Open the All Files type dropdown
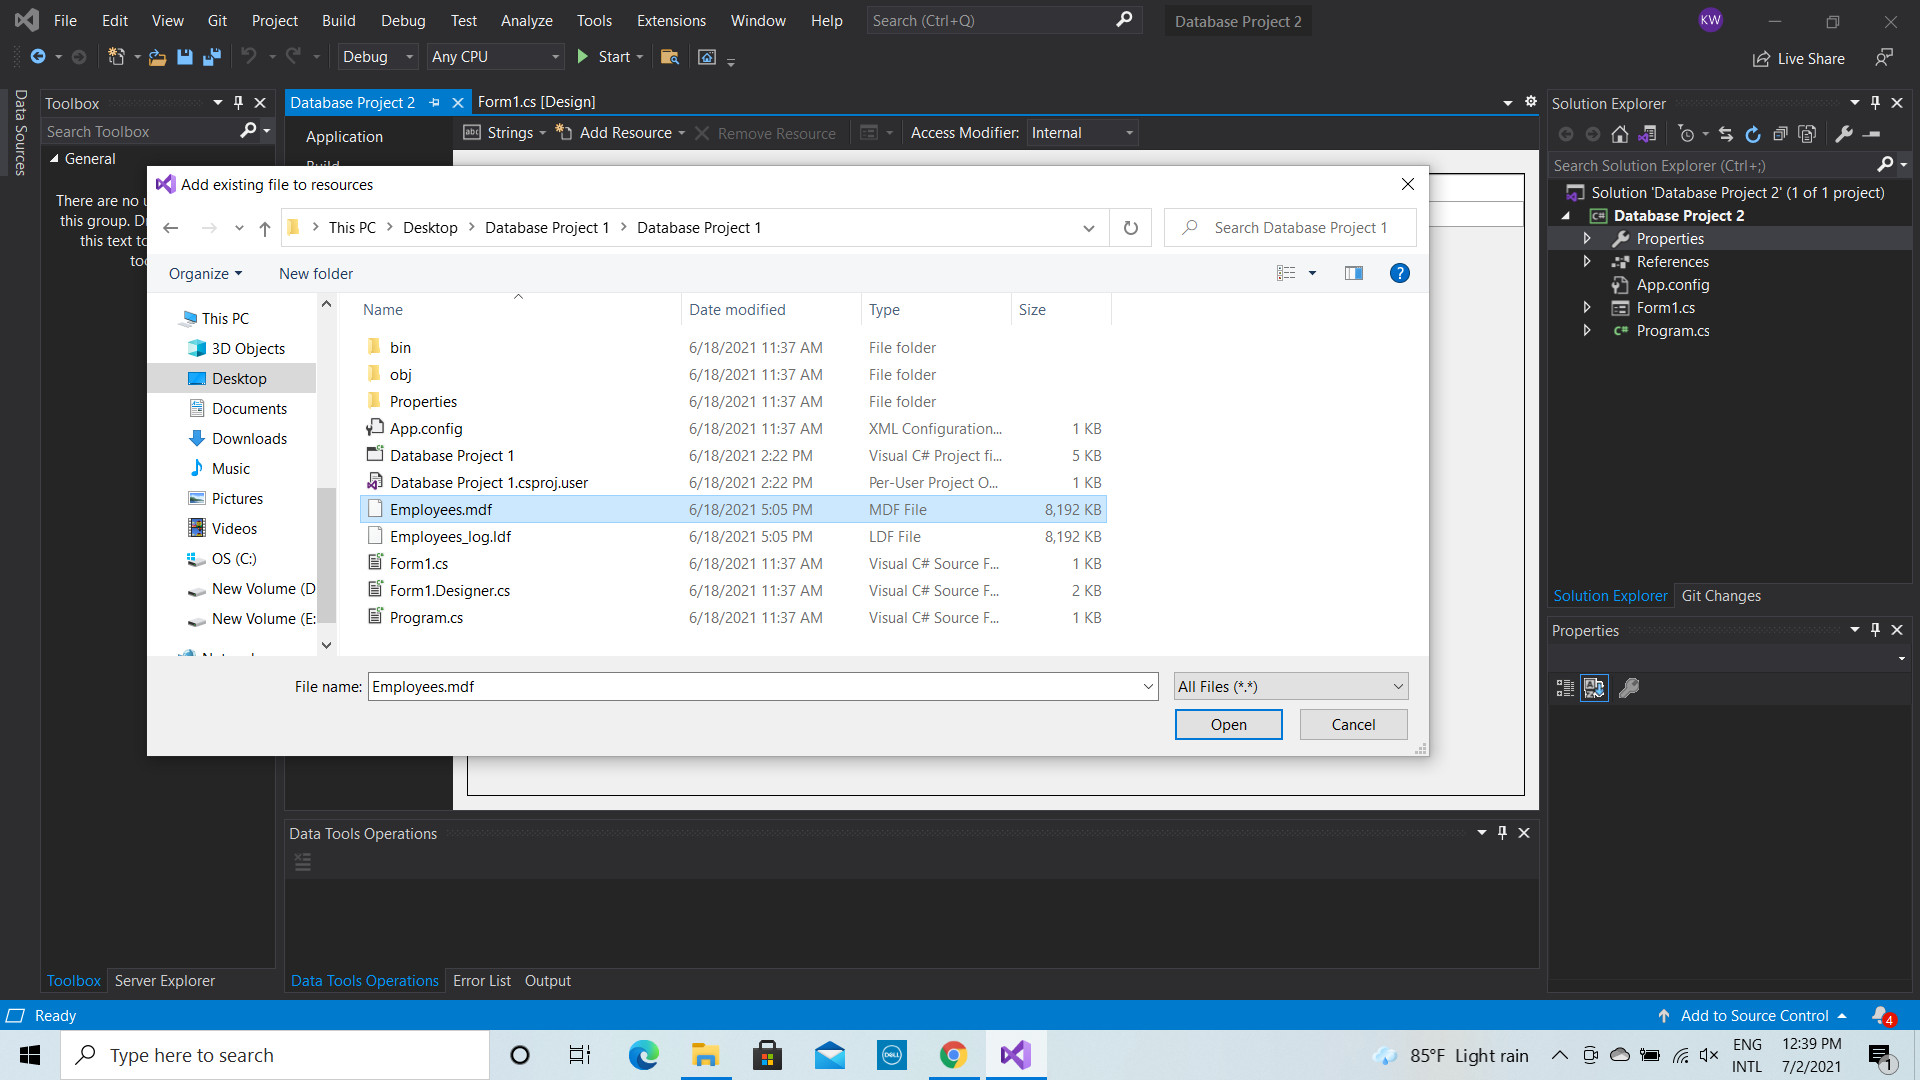This screenshot has width=1920, height=1080. tap(1291, 686)
